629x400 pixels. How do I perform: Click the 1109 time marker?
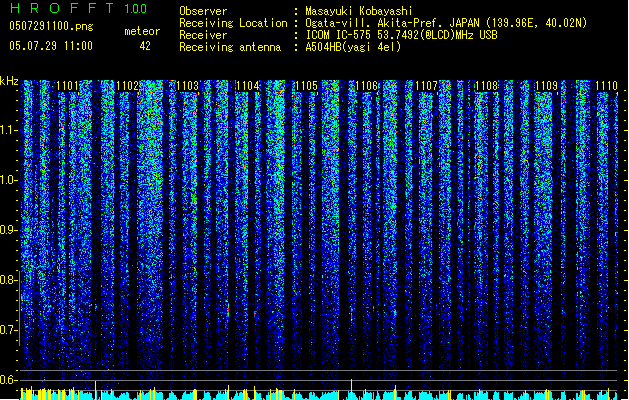546,86
